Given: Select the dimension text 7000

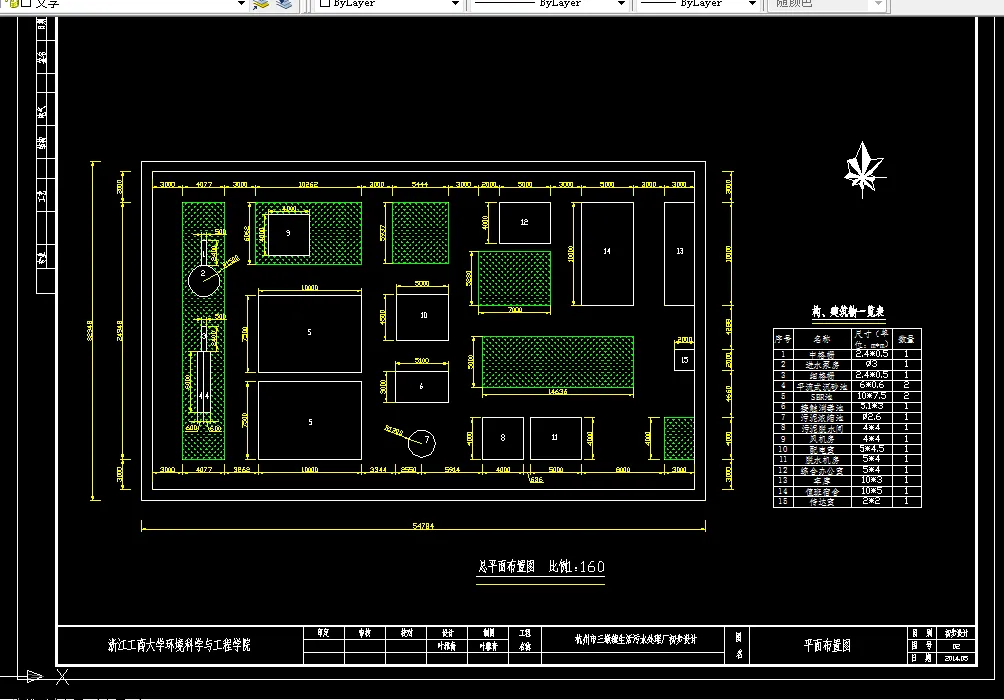Looking at the screenshot, I should [515, 310].
